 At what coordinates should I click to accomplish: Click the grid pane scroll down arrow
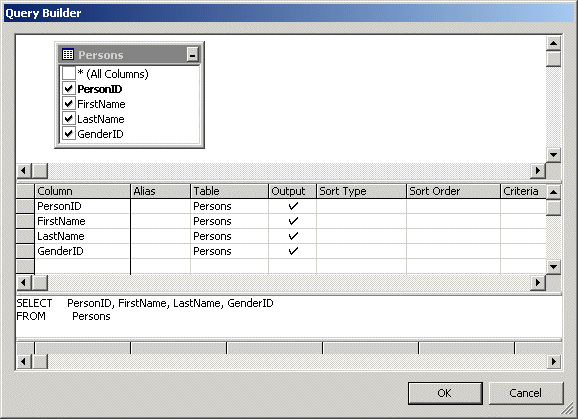coord(553,266)
